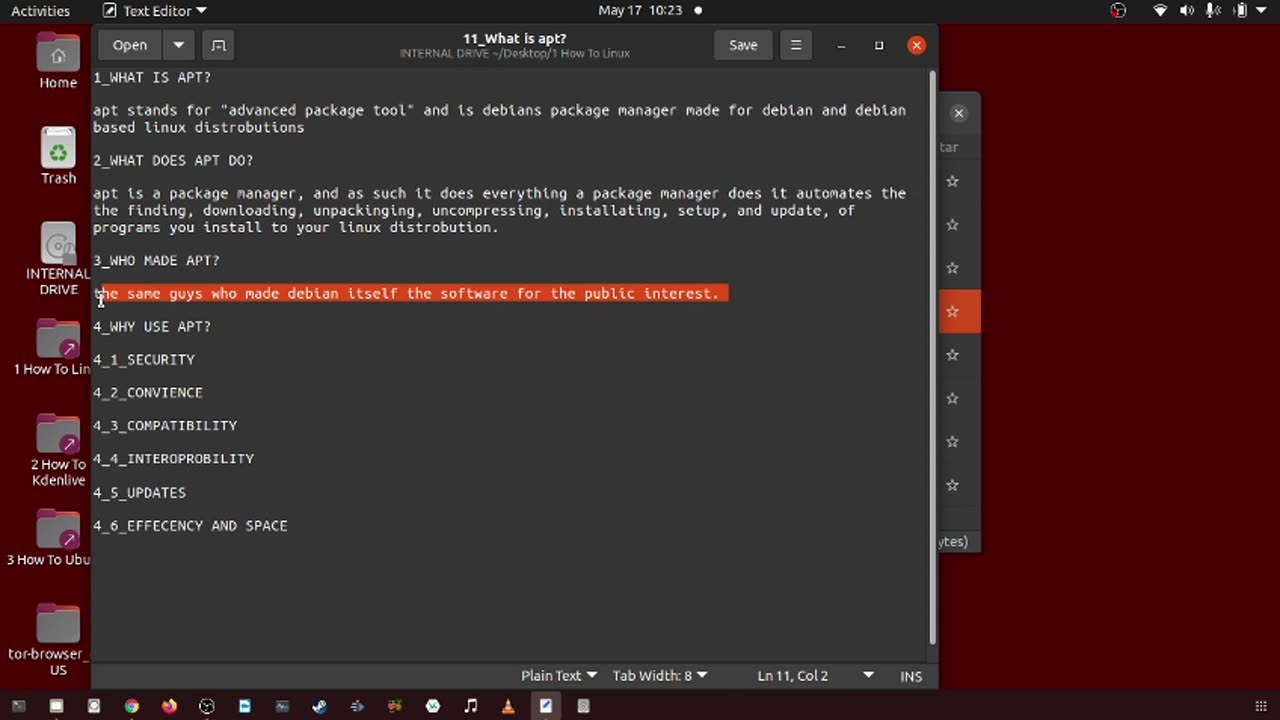Viewport: 1280px width, 720px height.
Task: Click the Wi-Fi icon in the system tray
Action: tap(1160, 11)
